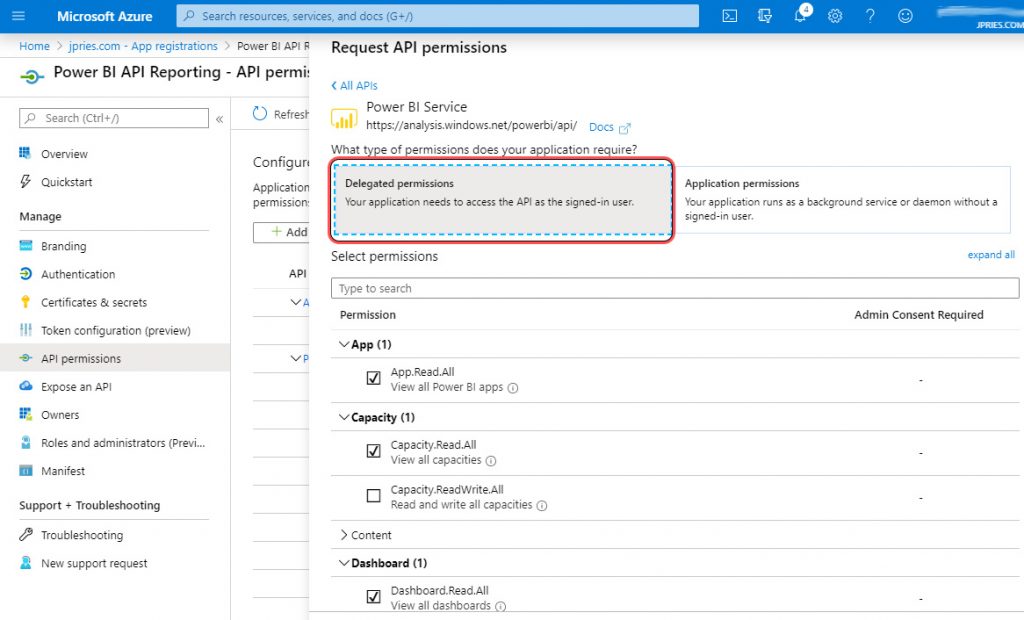
Task: Uncheck the App.Read.All permission checkbox
Action: coord(373,378)
